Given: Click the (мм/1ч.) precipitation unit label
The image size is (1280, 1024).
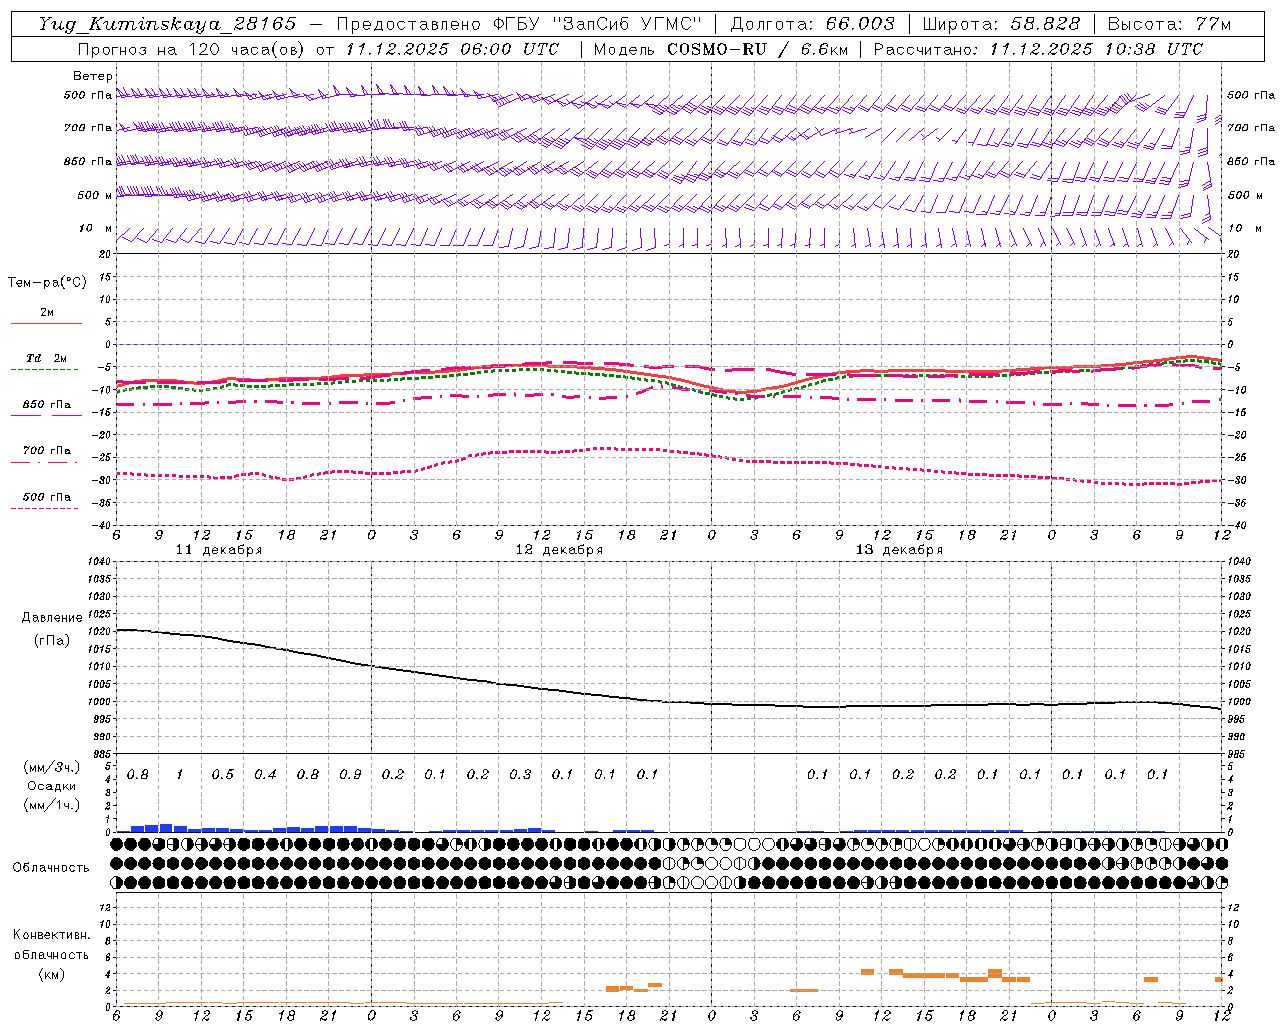Looking at the screenshot, I should (x=52, y=805).
